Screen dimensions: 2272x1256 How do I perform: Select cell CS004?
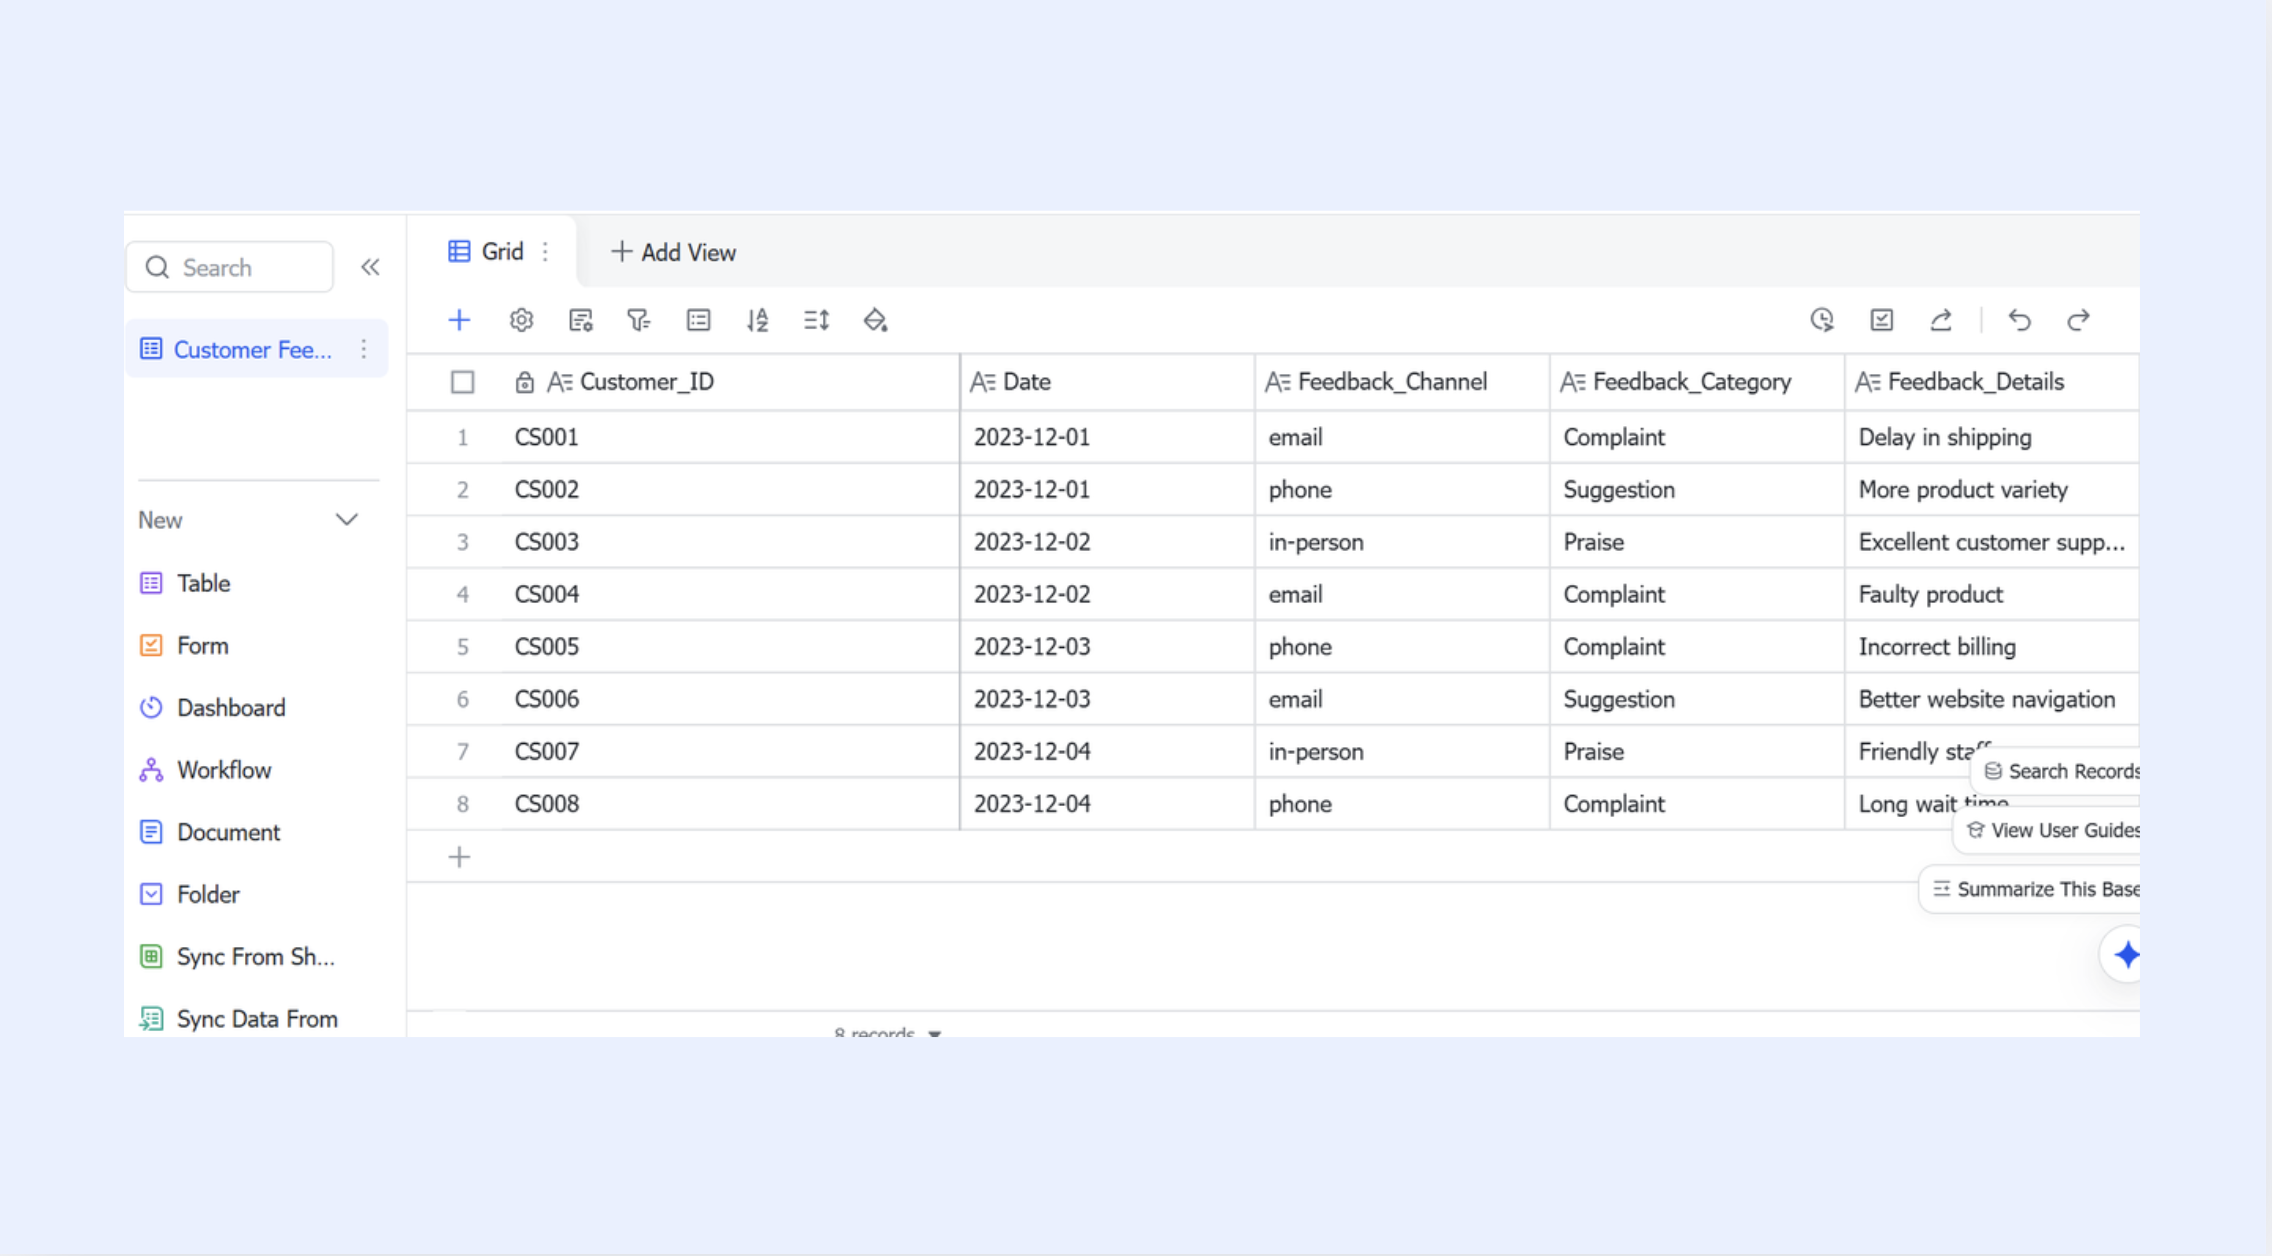(x=730, y=594)
